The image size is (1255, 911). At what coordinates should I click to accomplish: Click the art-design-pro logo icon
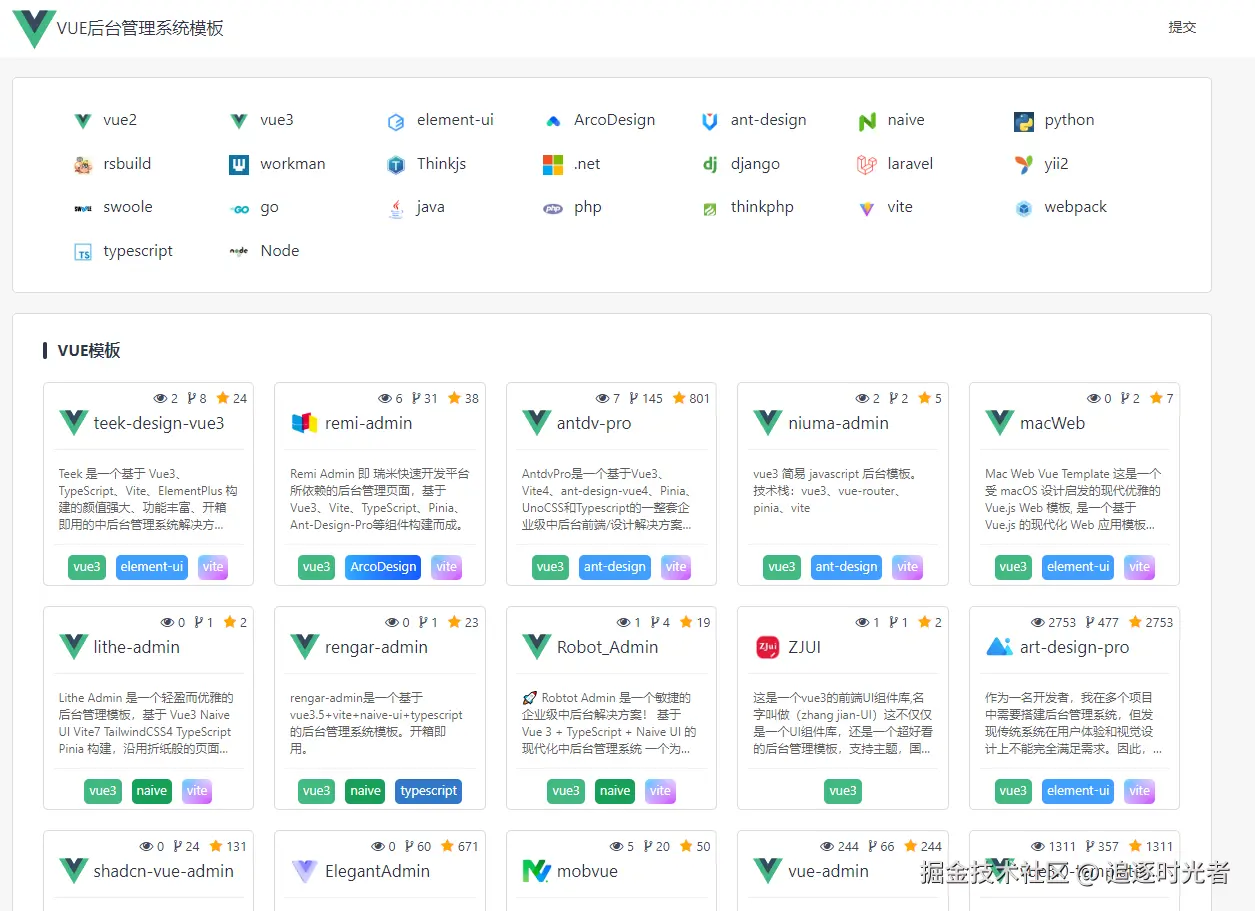click(999, 647)
